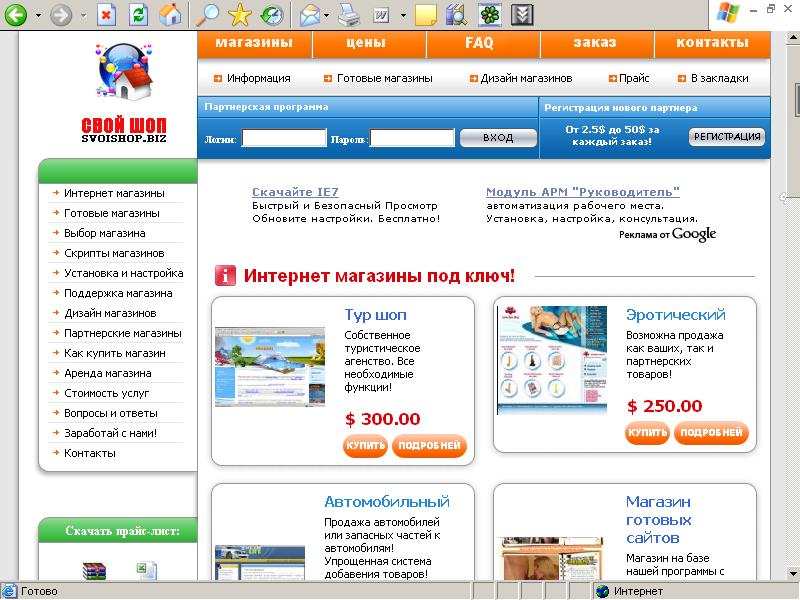Viewport: 800px width, 600px height.
Task: Expand the Word edit button dropdown arrow
Action: tap(403, 16)
